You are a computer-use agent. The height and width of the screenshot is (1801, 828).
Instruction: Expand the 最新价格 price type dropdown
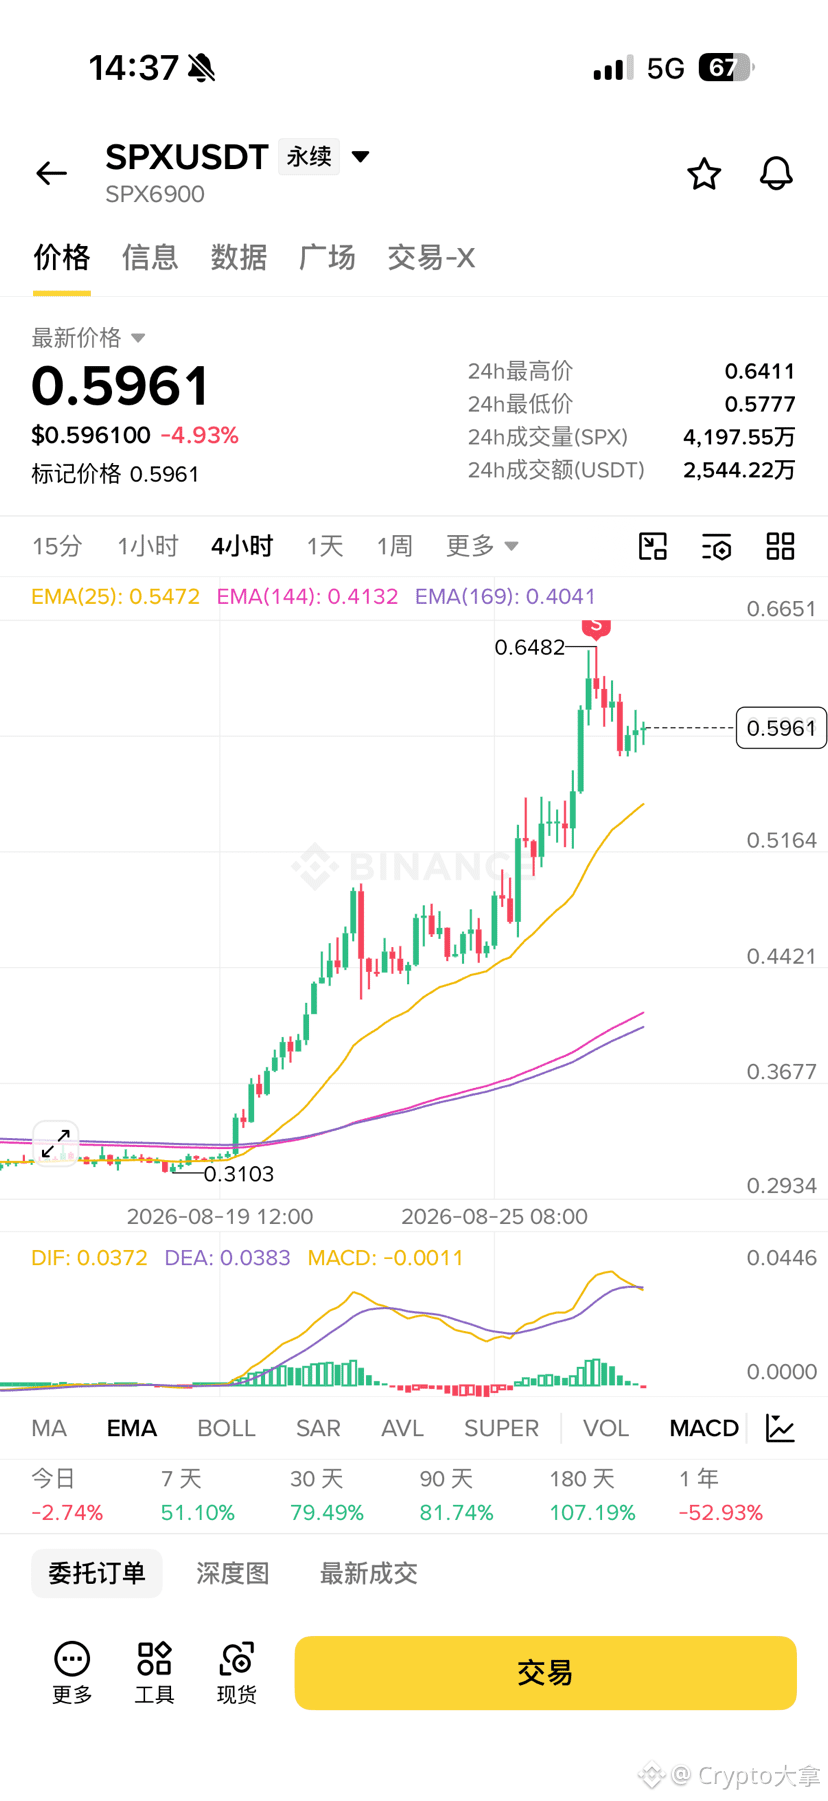[x=89, y=338]
